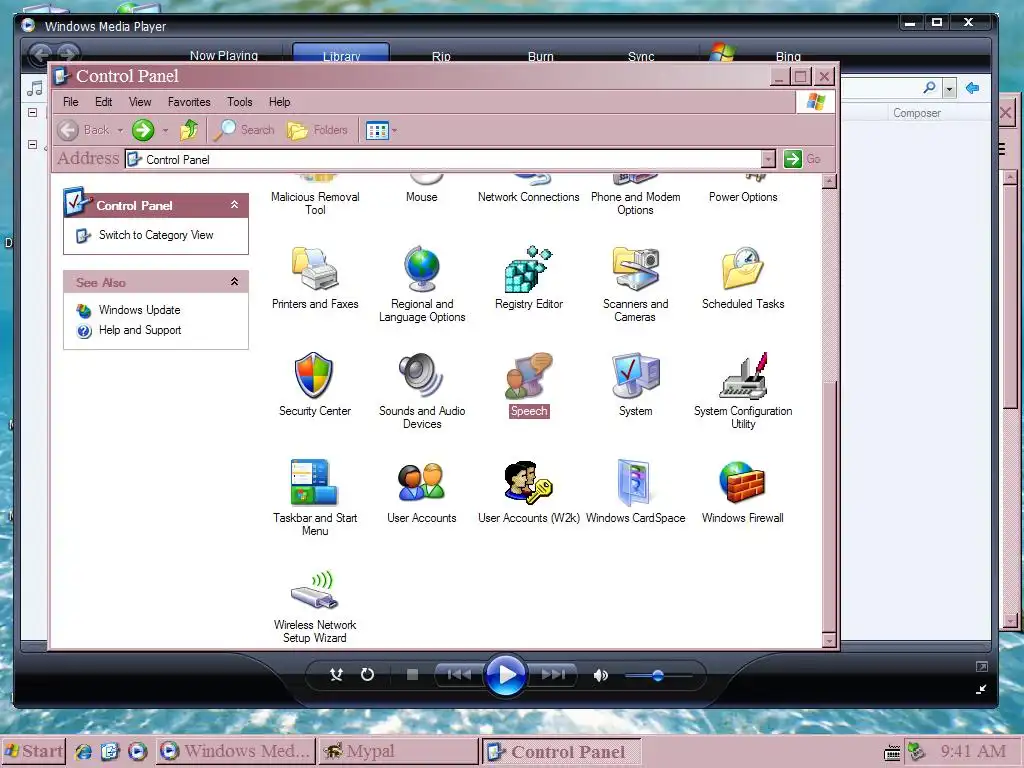Switch to Burn tab in Media Player
The image size is (1024, 768).
click(x=540, y=56)
